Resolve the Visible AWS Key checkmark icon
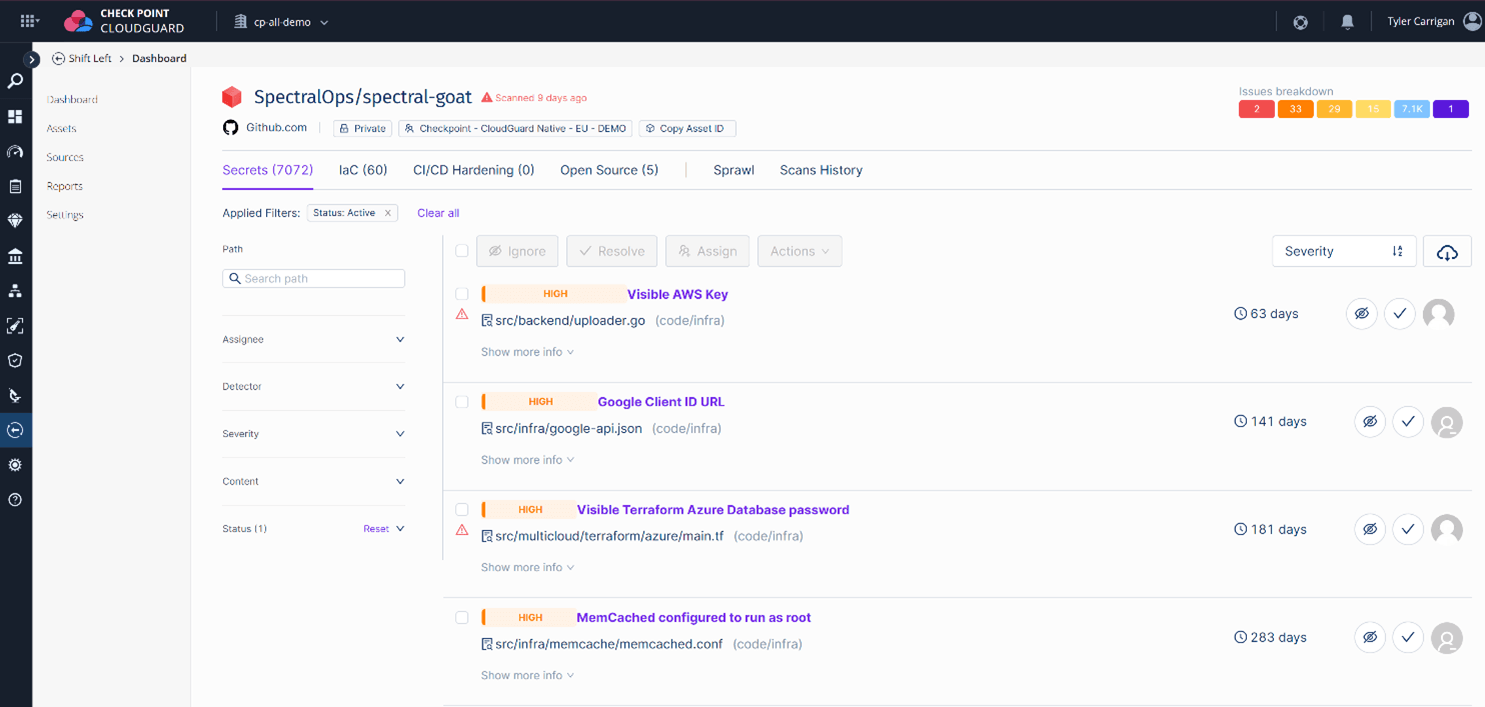Viewport: 1485px width, 707px height. 1400,314
